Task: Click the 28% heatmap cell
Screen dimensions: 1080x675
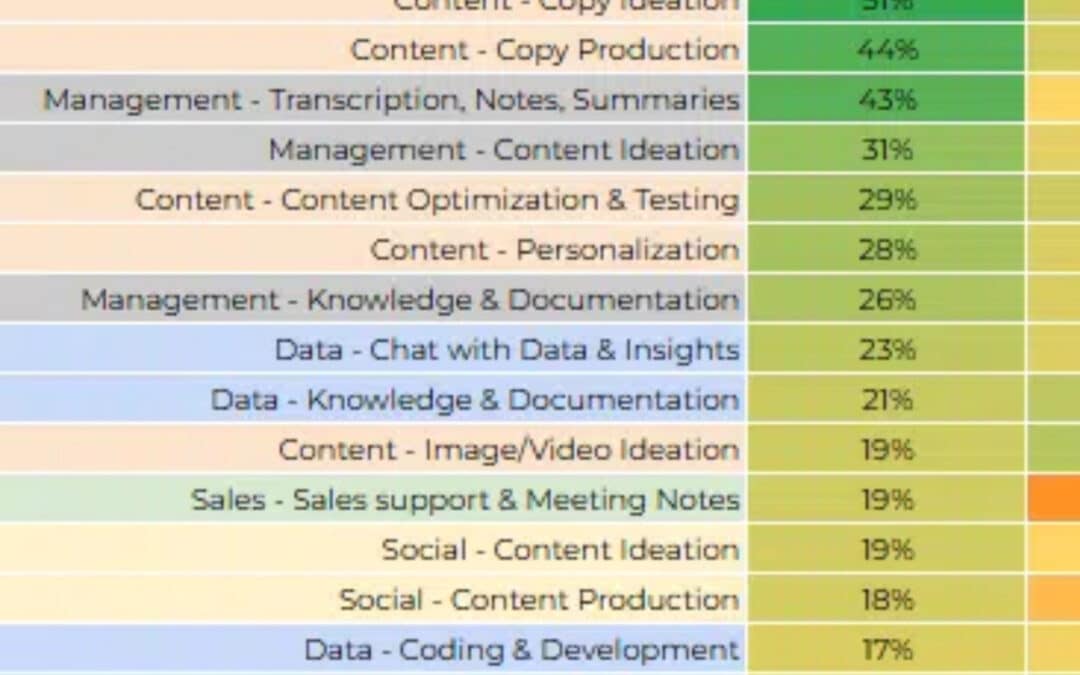Action: pos(886,249)
